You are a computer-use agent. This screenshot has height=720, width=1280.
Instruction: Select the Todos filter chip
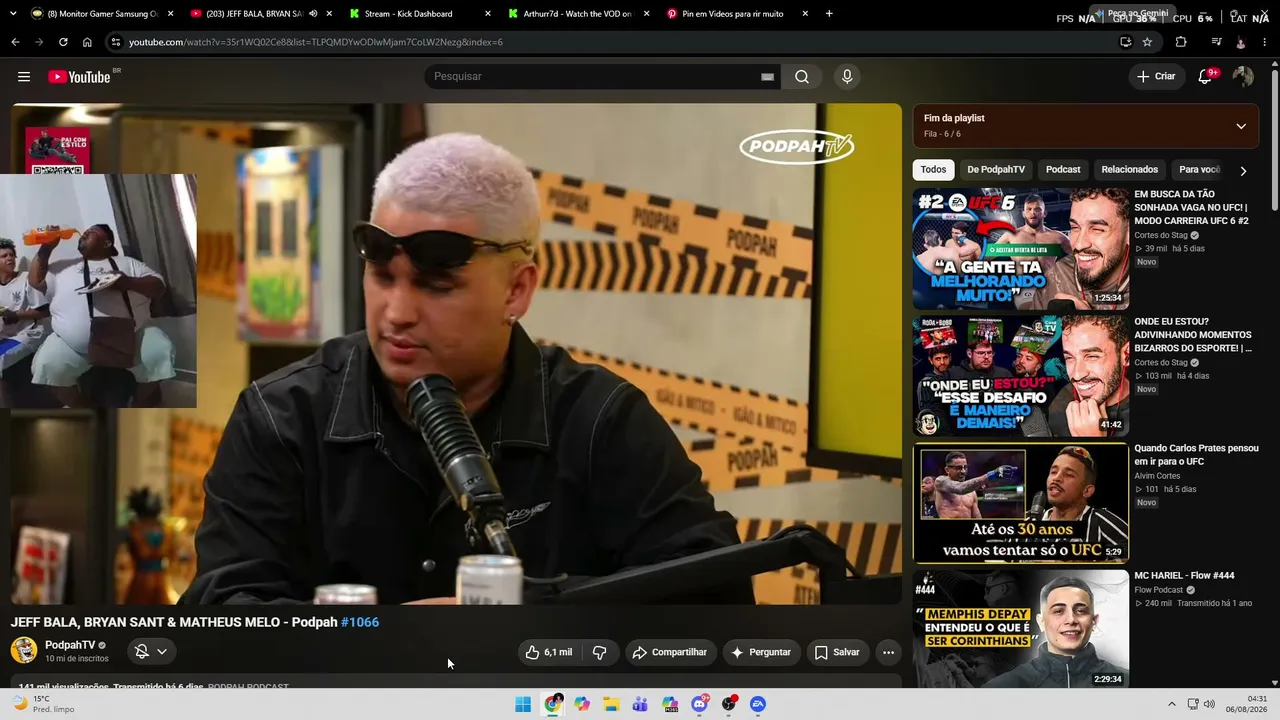pos(933,170)
